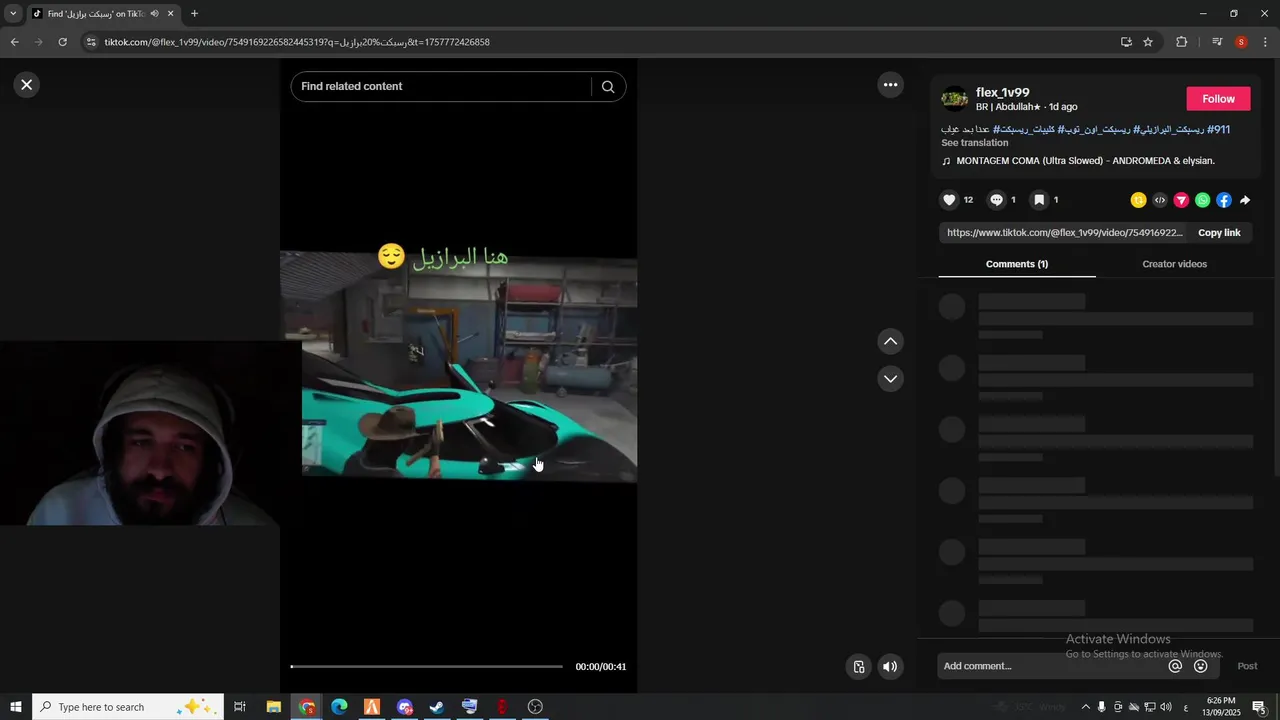Like the video with the heart icon

[x=949, y=200]
